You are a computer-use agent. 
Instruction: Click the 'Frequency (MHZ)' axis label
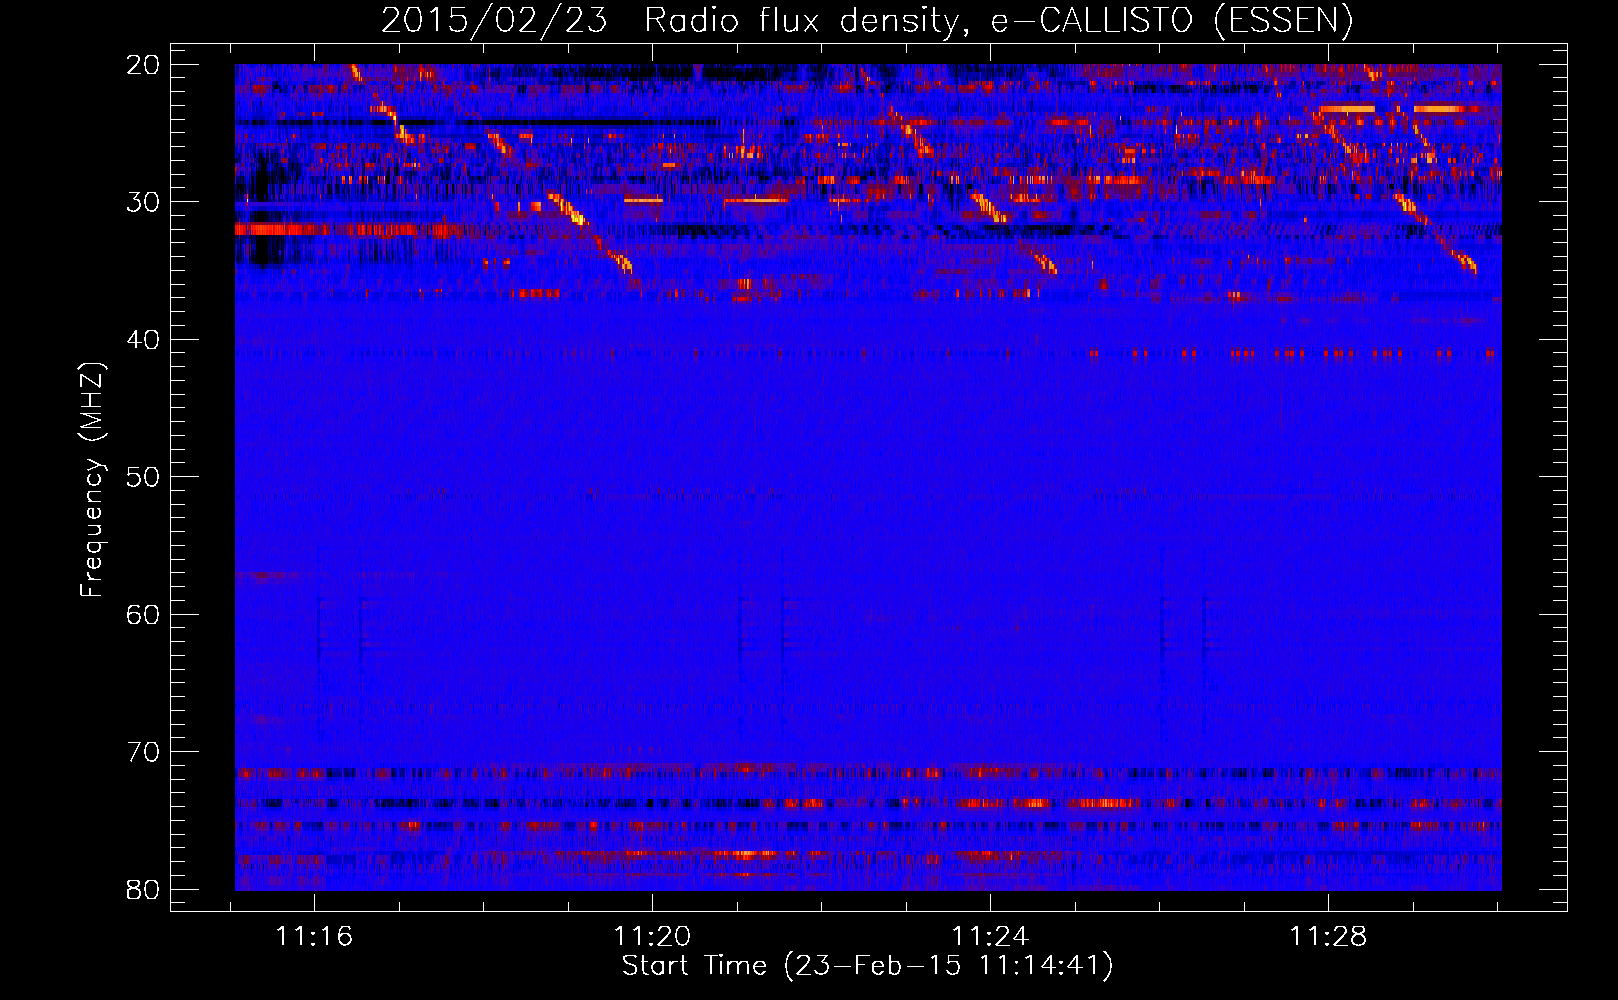coord(92,480)
